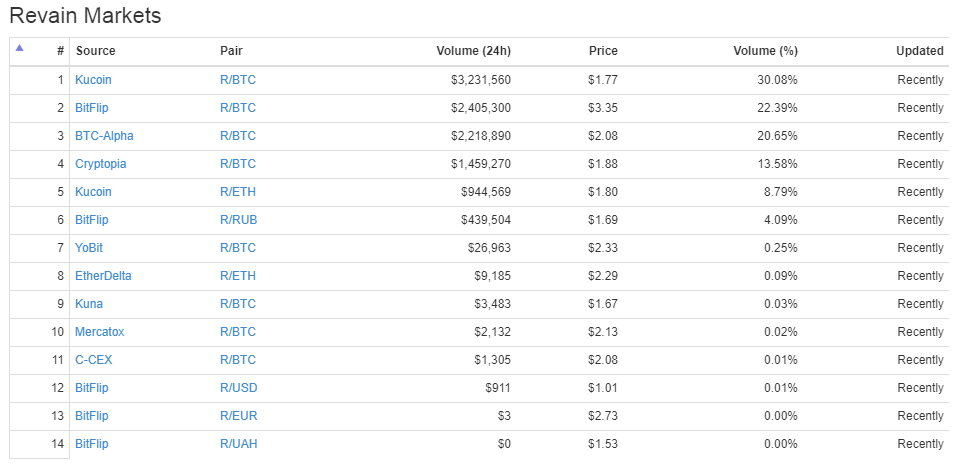The height and width of the screenshot is (470, 967).
Task: Click EtherDelta's R/ETH pair link
Action: pyautogui.click(x=238, y=276)
